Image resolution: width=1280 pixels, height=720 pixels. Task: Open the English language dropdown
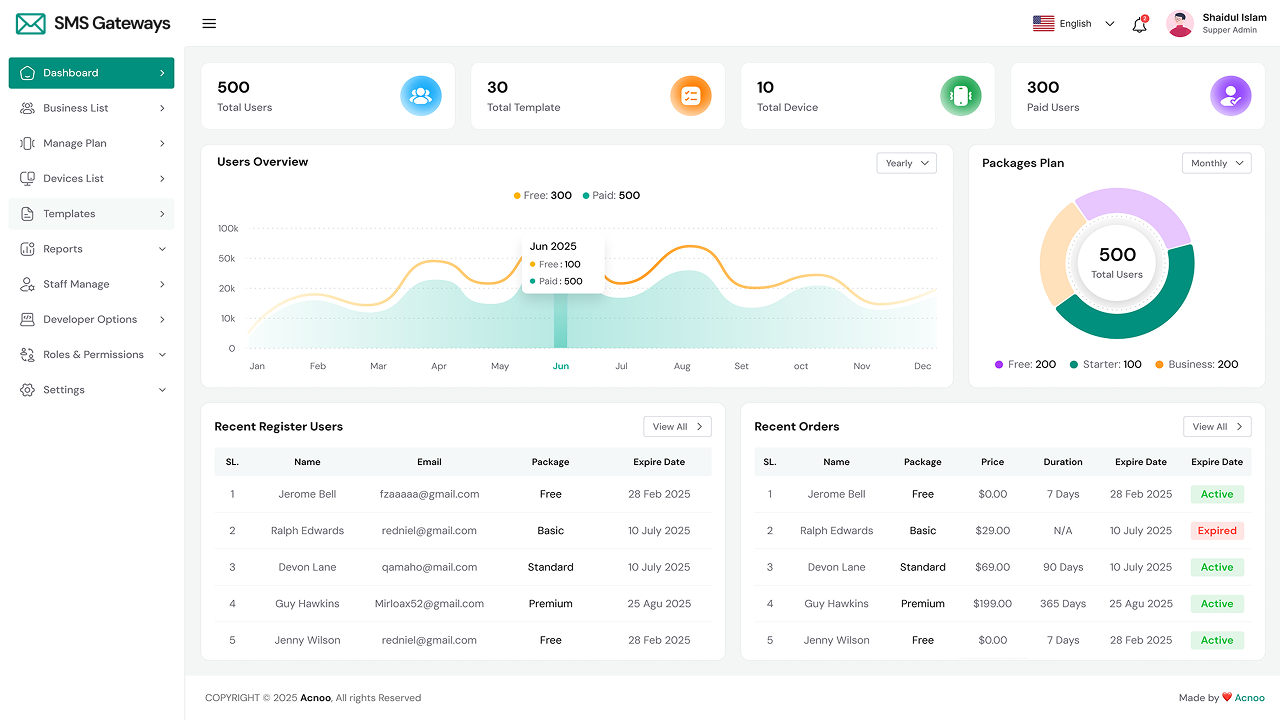tap(1074, 24)
